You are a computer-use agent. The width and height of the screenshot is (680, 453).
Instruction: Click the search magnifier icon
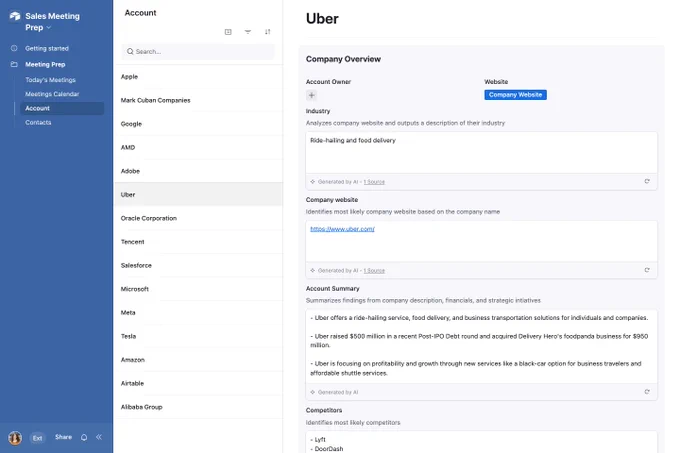[130, 52]
